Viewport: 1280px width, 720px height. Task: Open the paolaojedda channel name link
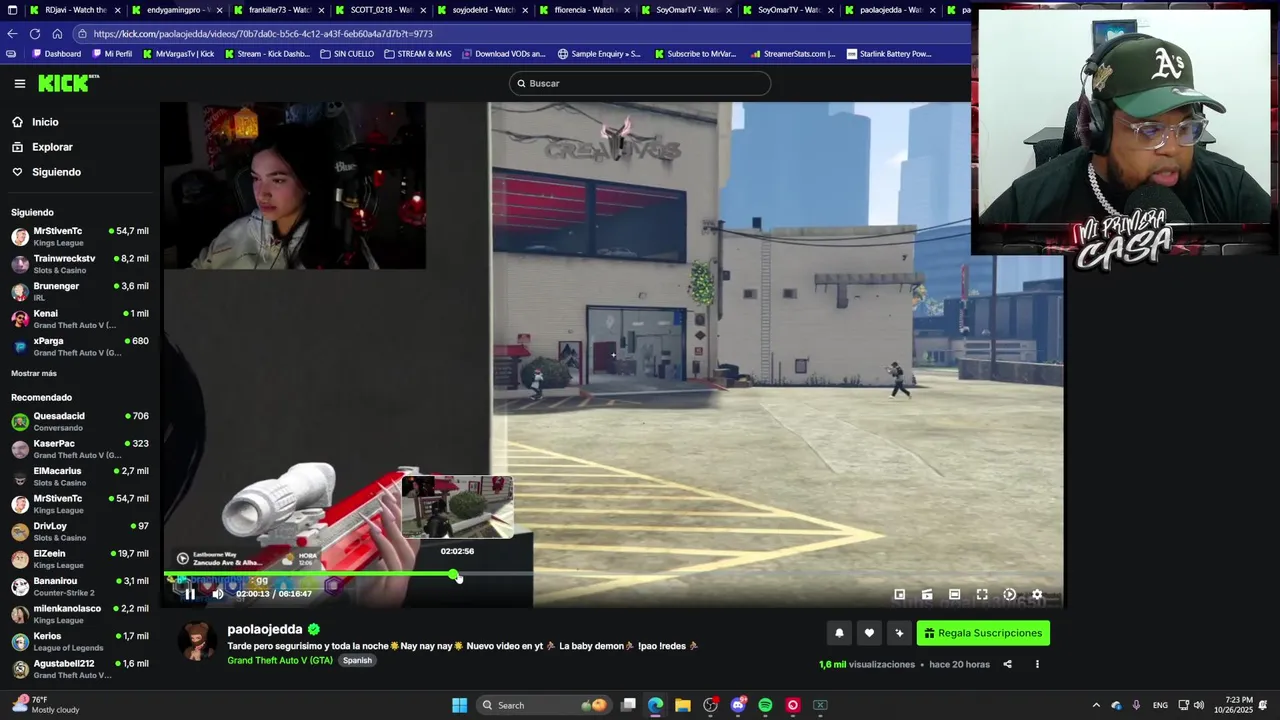264,629
